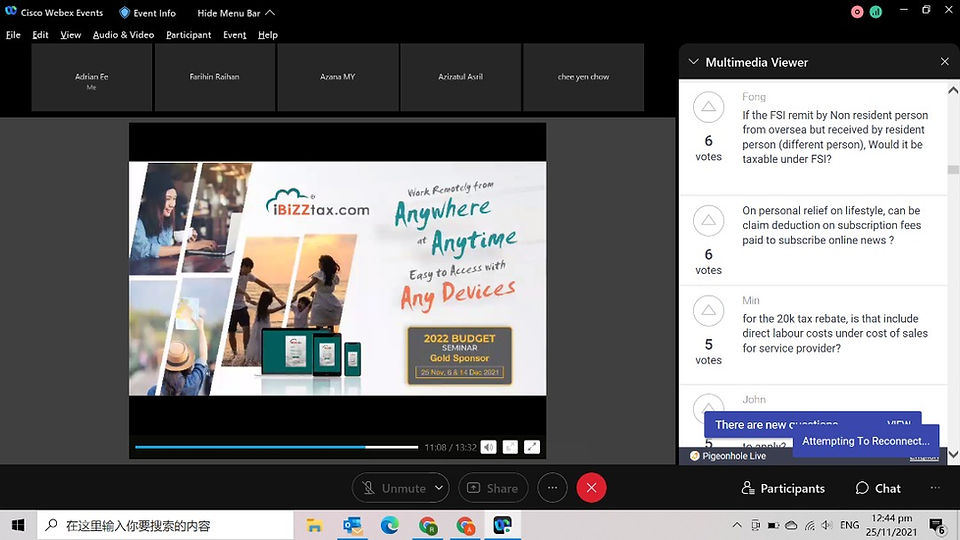The width and height of the screenshot is (960, 540).
Task: Leave the event with red X button
Action: pos(591,488)
